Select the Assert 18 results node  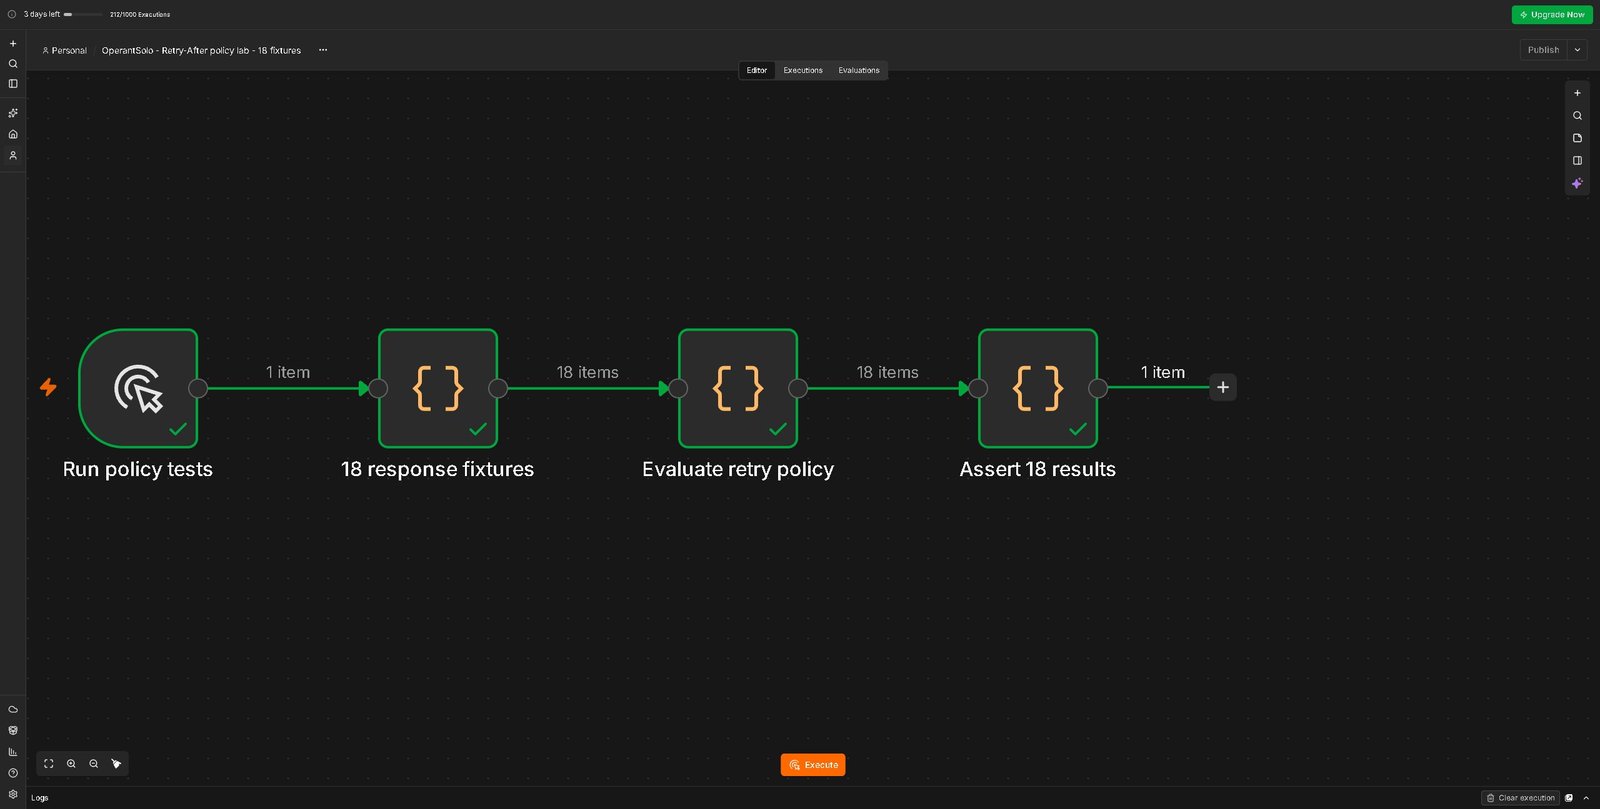pyautogui.click(x=1038, y=388)
